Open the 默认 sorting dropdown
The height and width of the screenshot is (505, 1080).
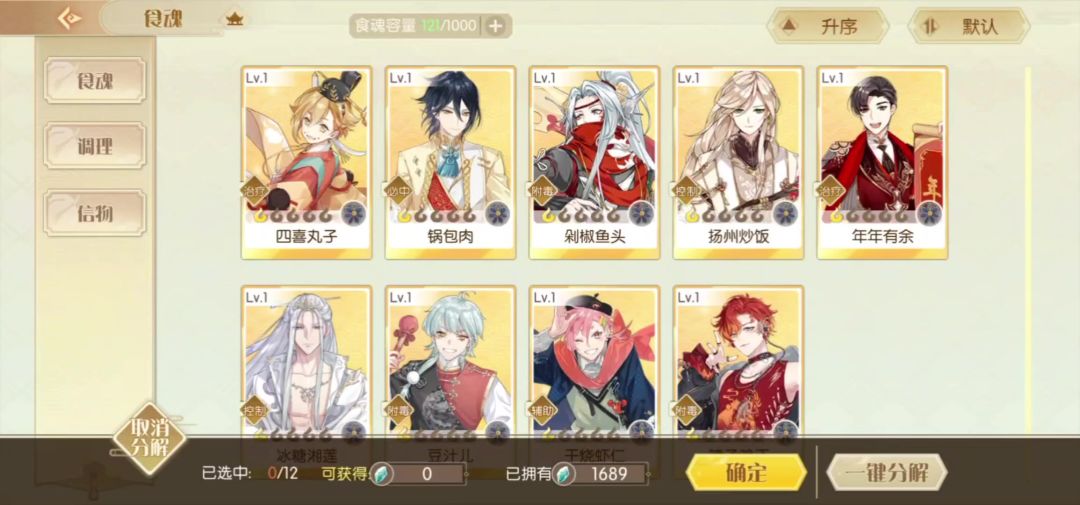(x=968, y=26)
